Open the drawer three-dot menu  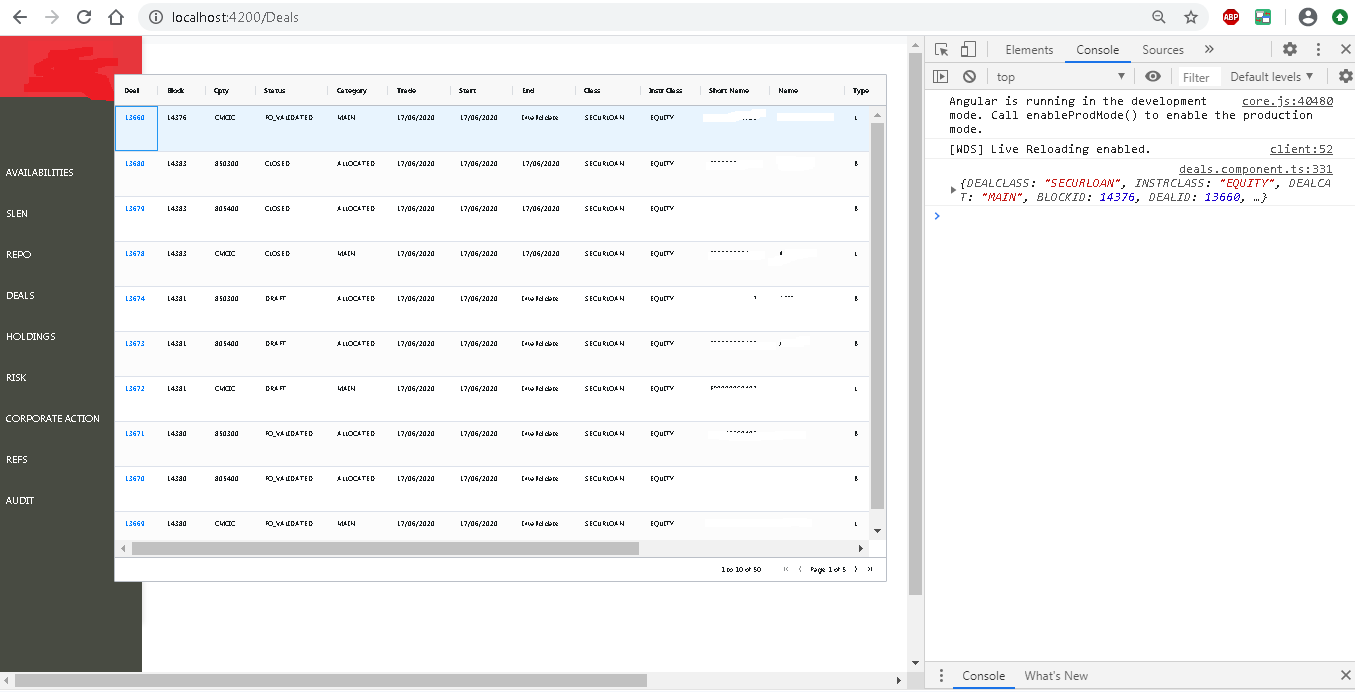click(x=941, y=676)
